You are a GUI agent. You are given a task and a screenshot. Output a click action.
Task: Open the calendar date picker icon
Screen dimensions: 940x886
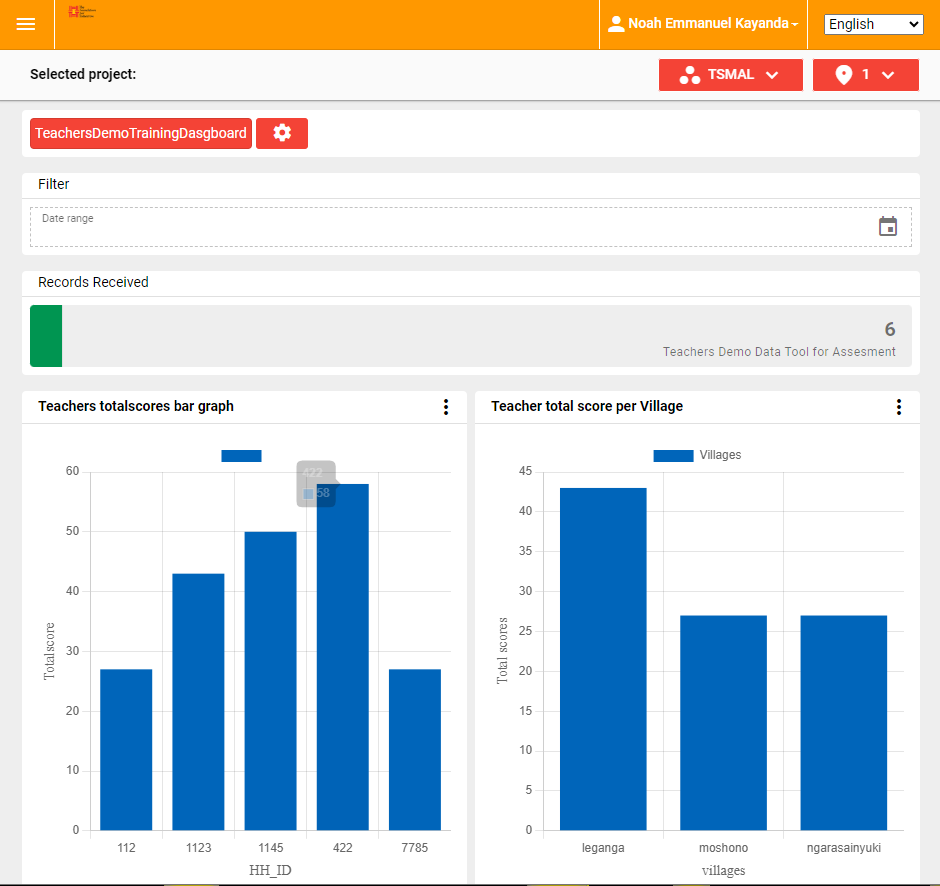887,227
